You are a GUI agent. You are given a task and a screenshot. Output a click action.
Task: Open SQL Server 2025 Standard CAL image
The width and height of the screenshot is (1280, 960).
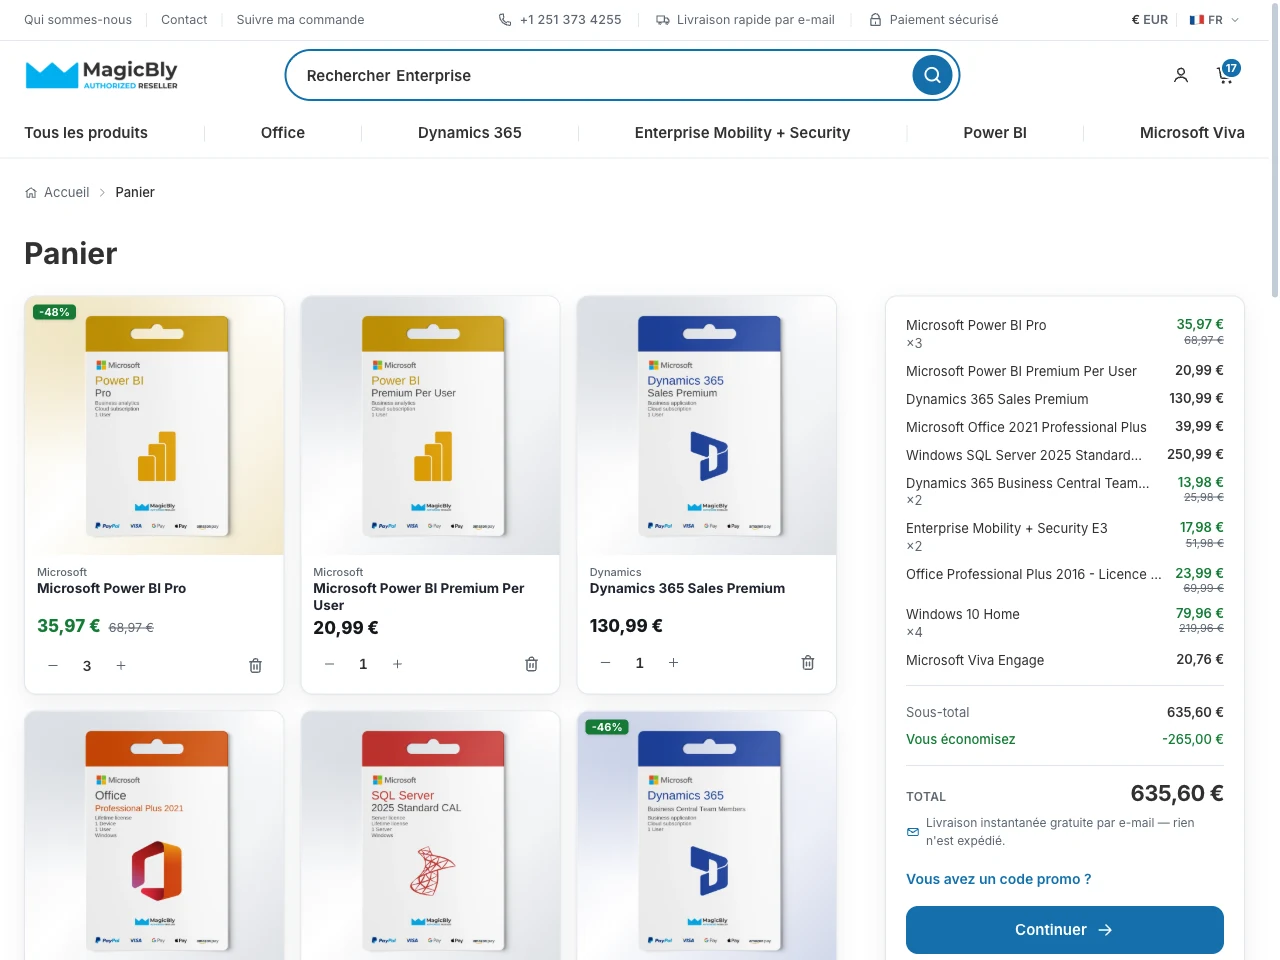pos(431,836)
